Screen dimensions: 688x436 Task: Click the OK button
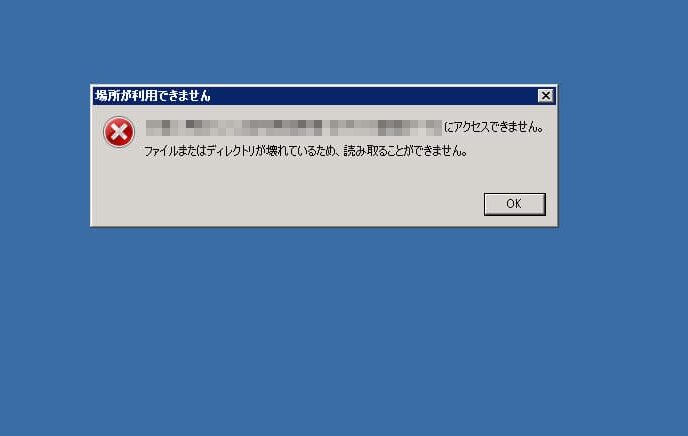[515, 204]
